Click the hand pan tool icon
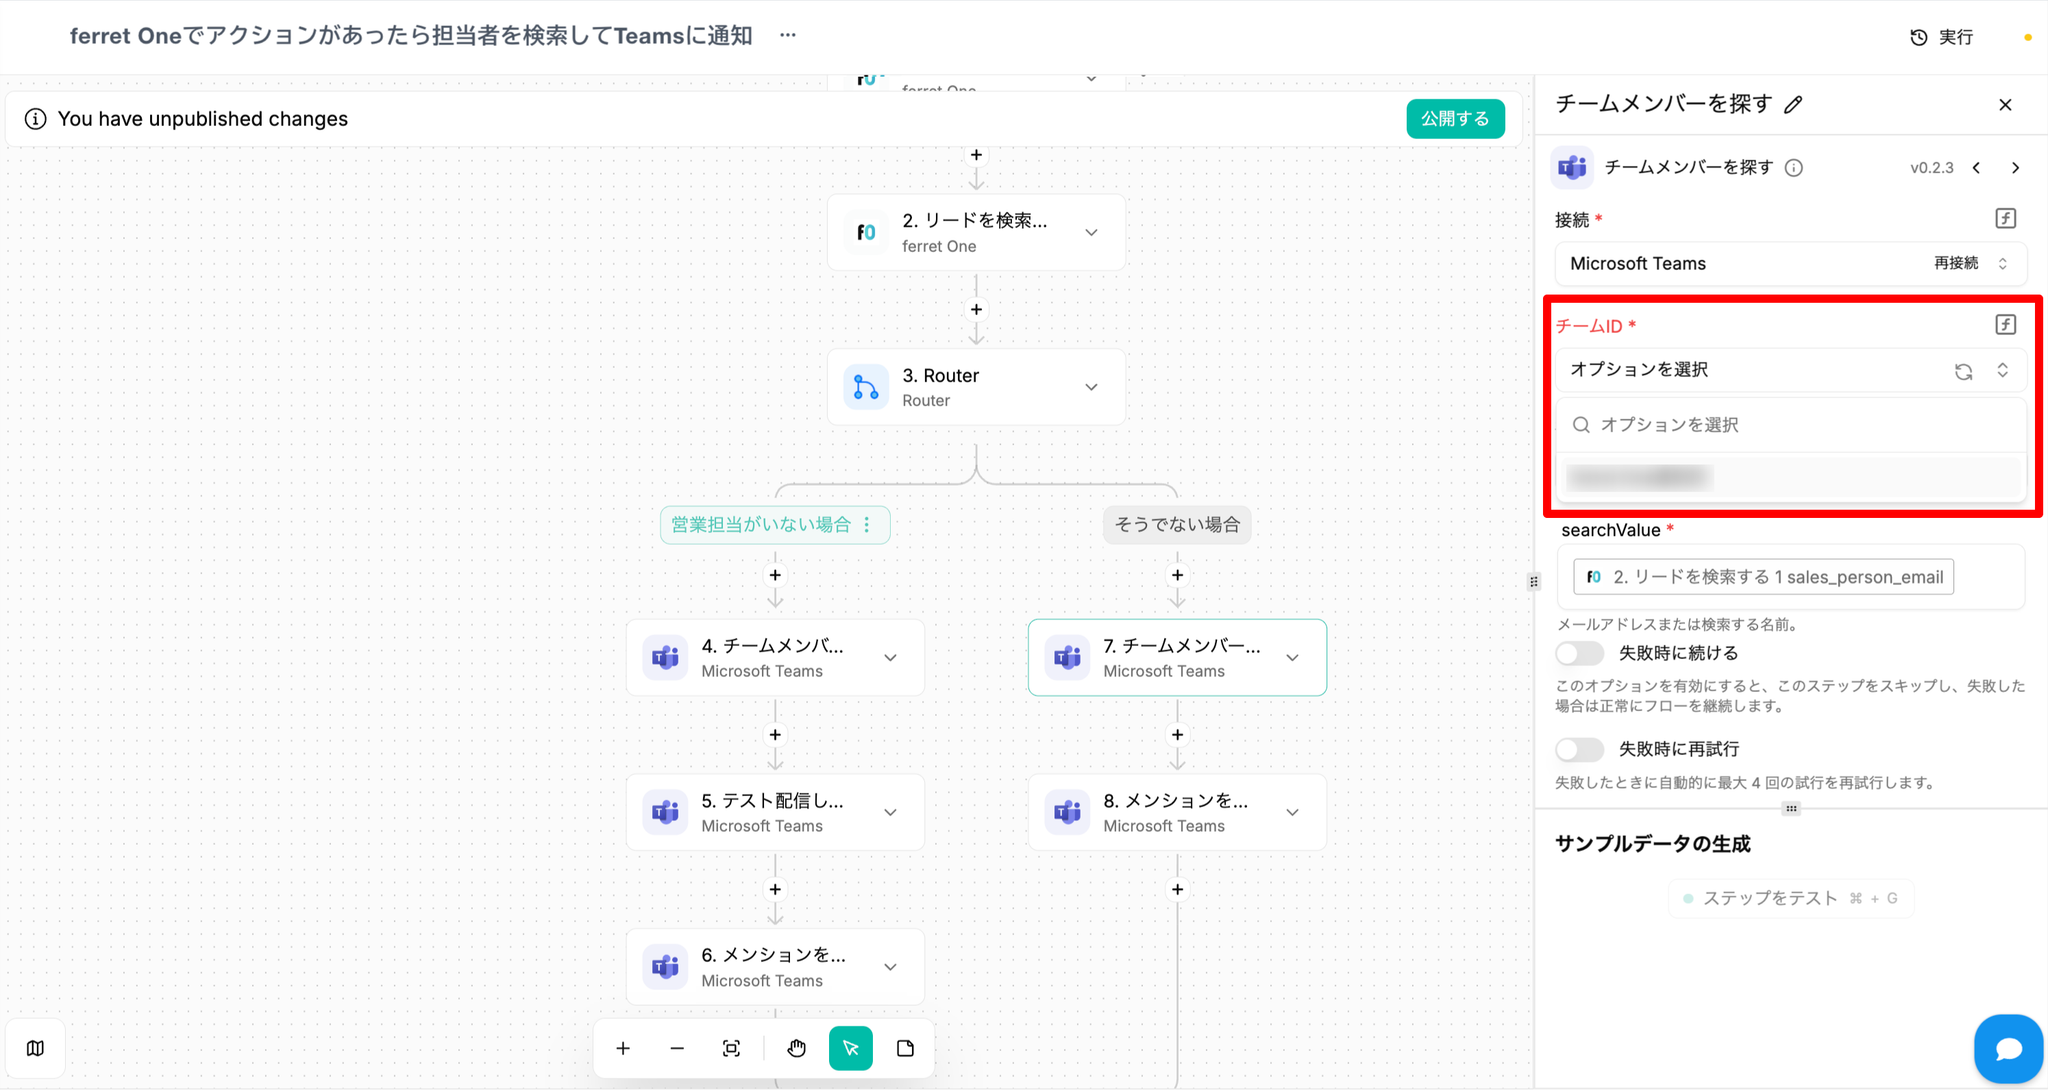The width and height of the screenshot is (2048, 1090). 796,1048
